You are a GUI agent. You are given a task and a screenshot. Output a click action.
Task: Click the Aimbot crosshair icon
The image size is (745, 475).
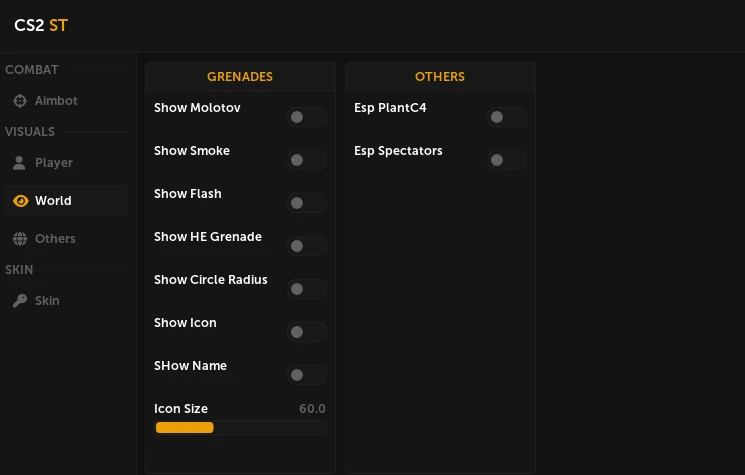click(x=19, y=101)
